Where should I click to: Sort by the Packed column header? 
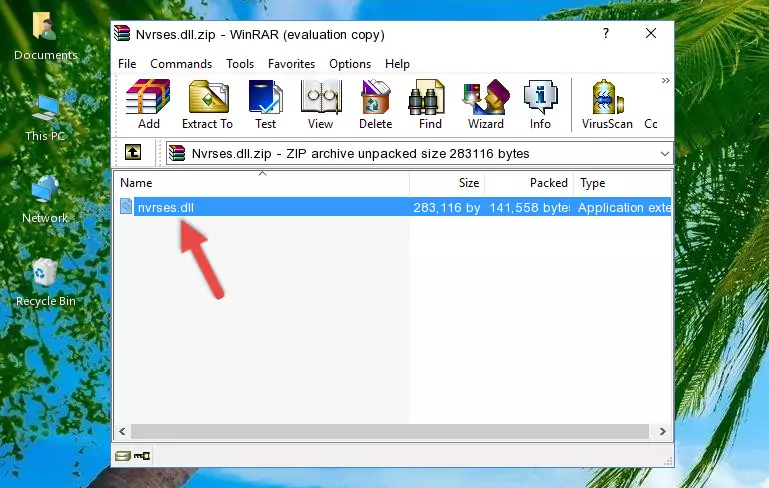[x=529, y=183]
